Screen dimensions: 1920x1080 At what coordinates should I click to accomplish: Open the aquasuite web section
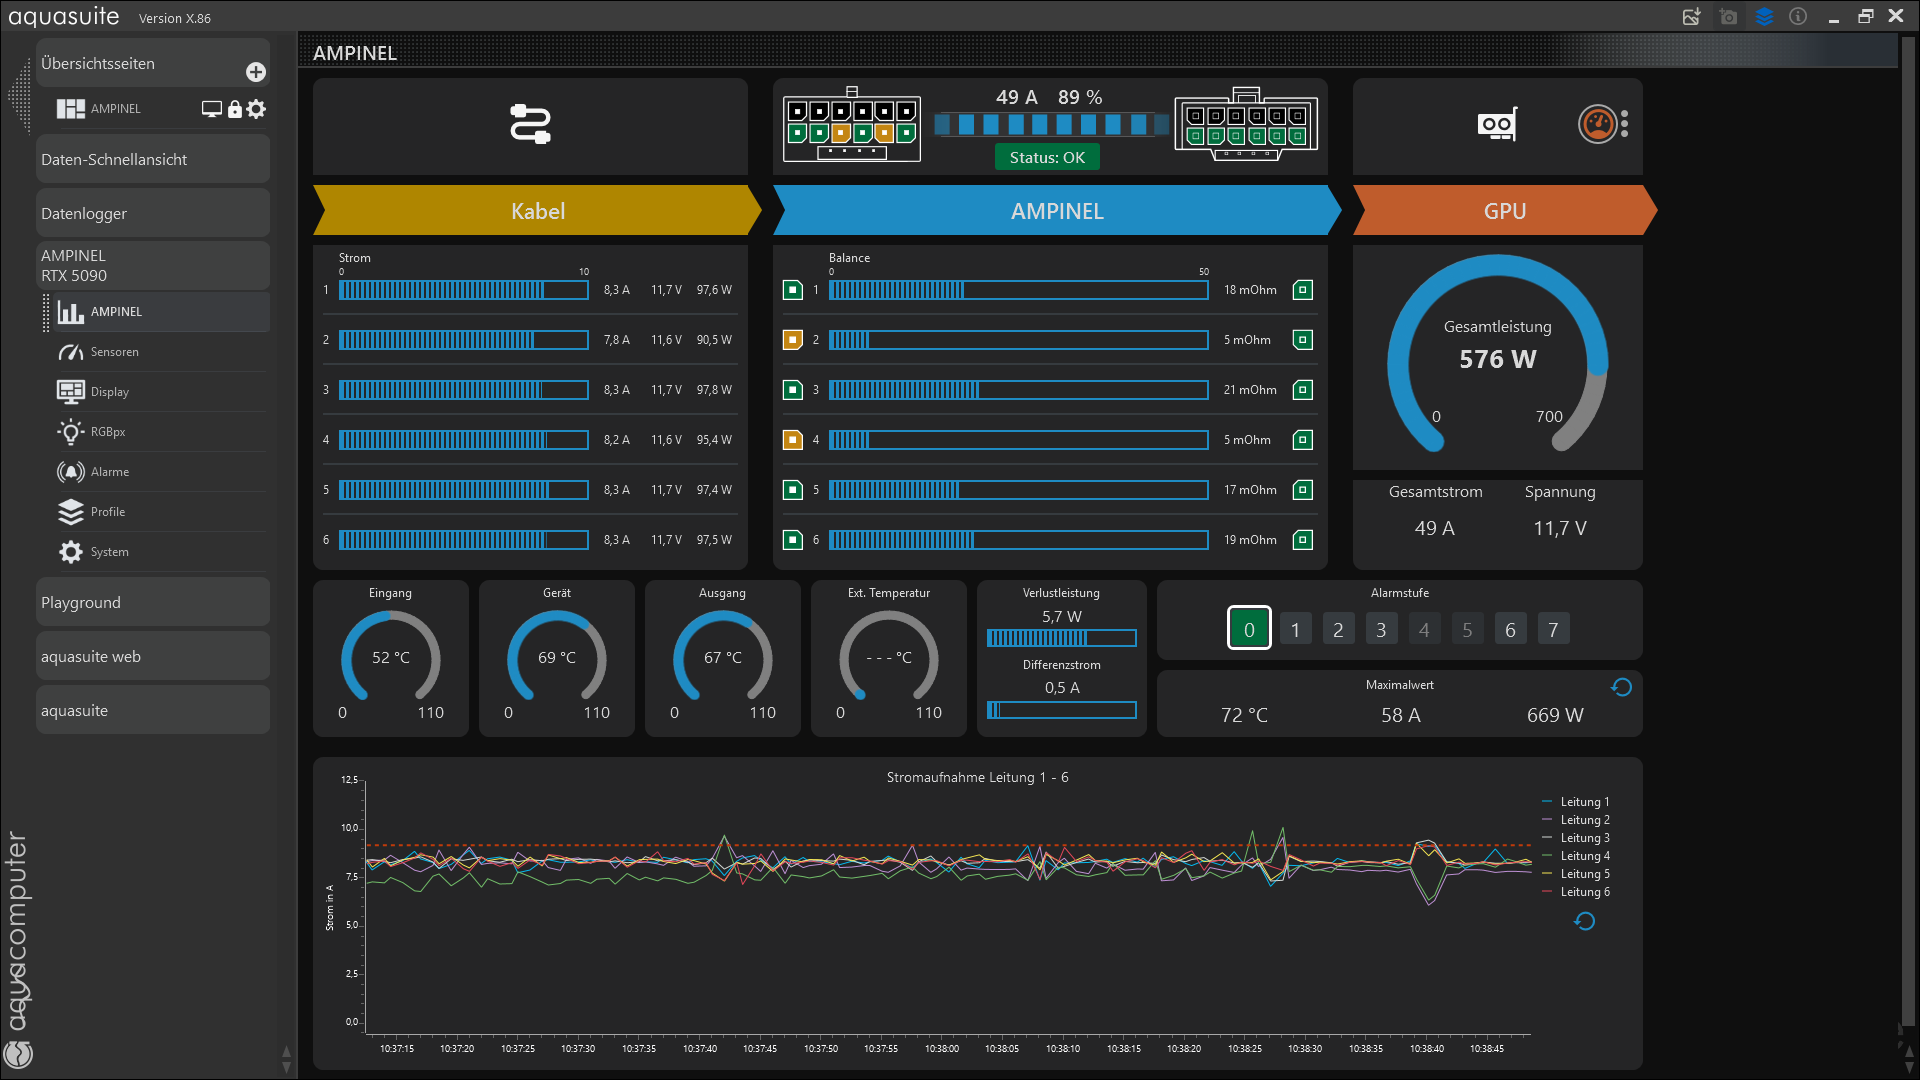point(152,657)
